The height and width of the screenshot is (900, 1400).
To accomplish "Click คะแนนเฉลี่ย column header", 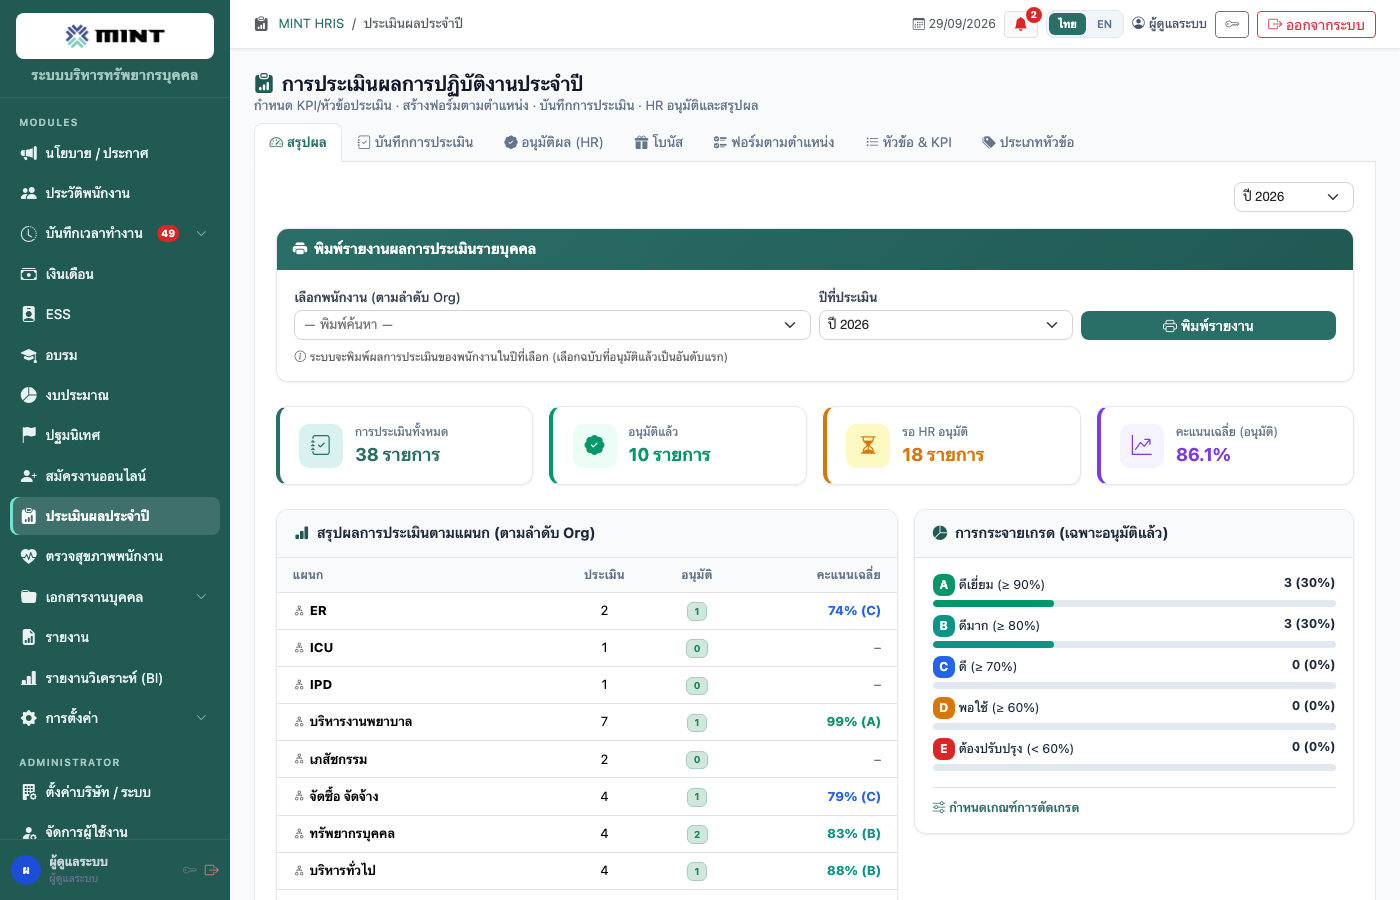I will click(848, 575).
